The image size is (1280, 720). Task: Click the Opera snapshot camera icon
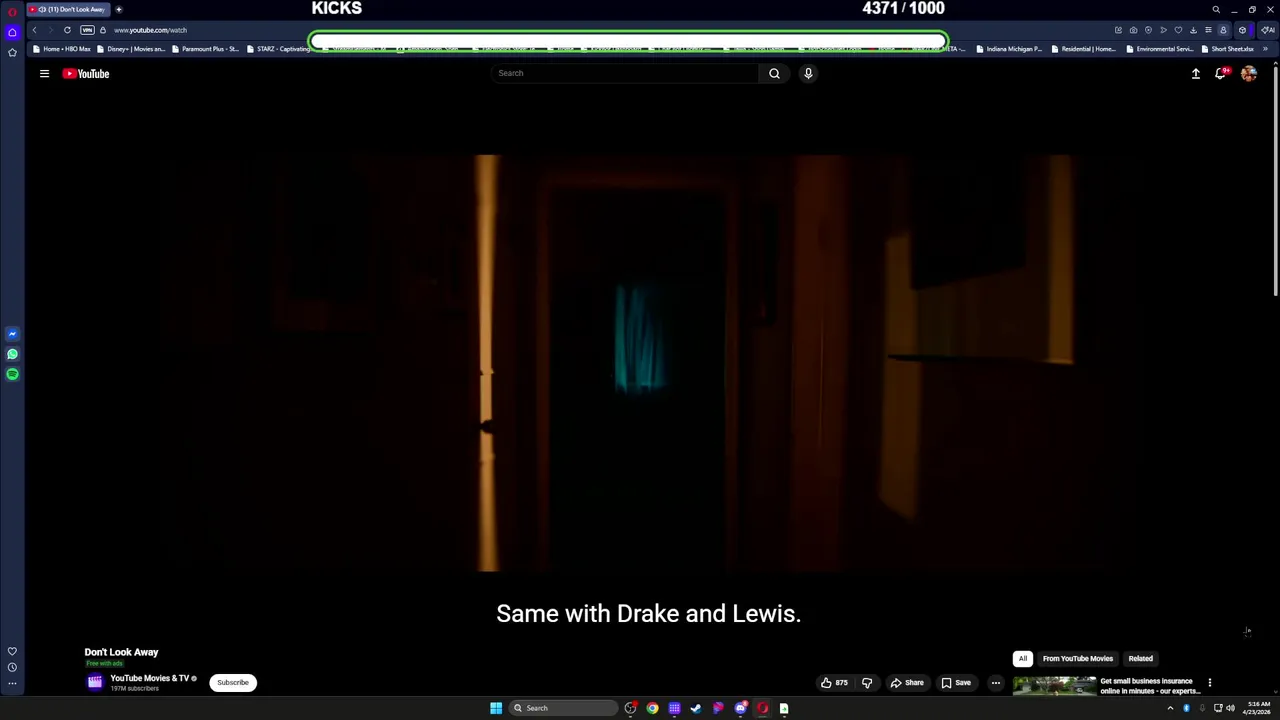pos(1133,30)
